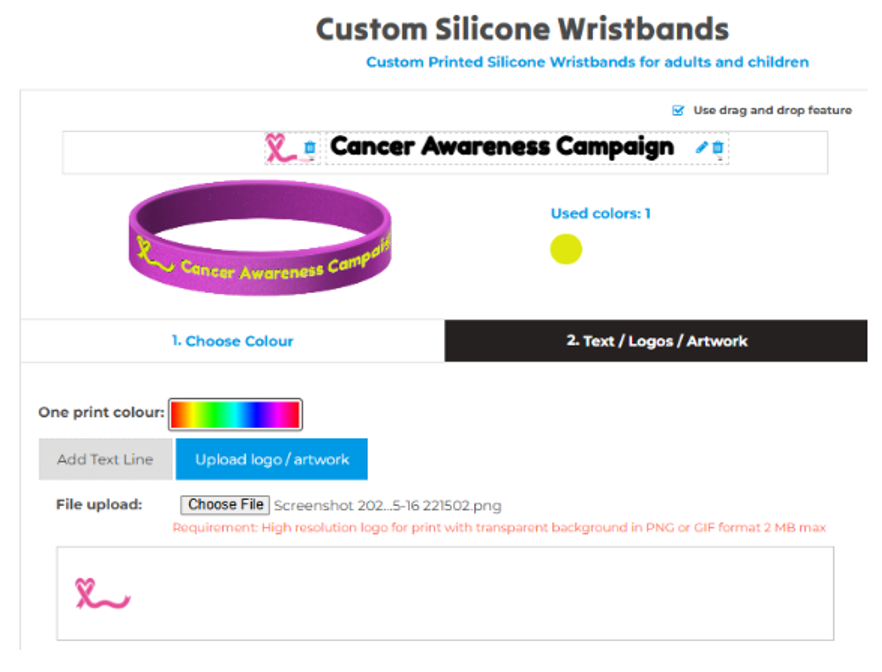Delete the ribbon logo using its trash icon
Screen dimensions: 882x672
point(309,148)
